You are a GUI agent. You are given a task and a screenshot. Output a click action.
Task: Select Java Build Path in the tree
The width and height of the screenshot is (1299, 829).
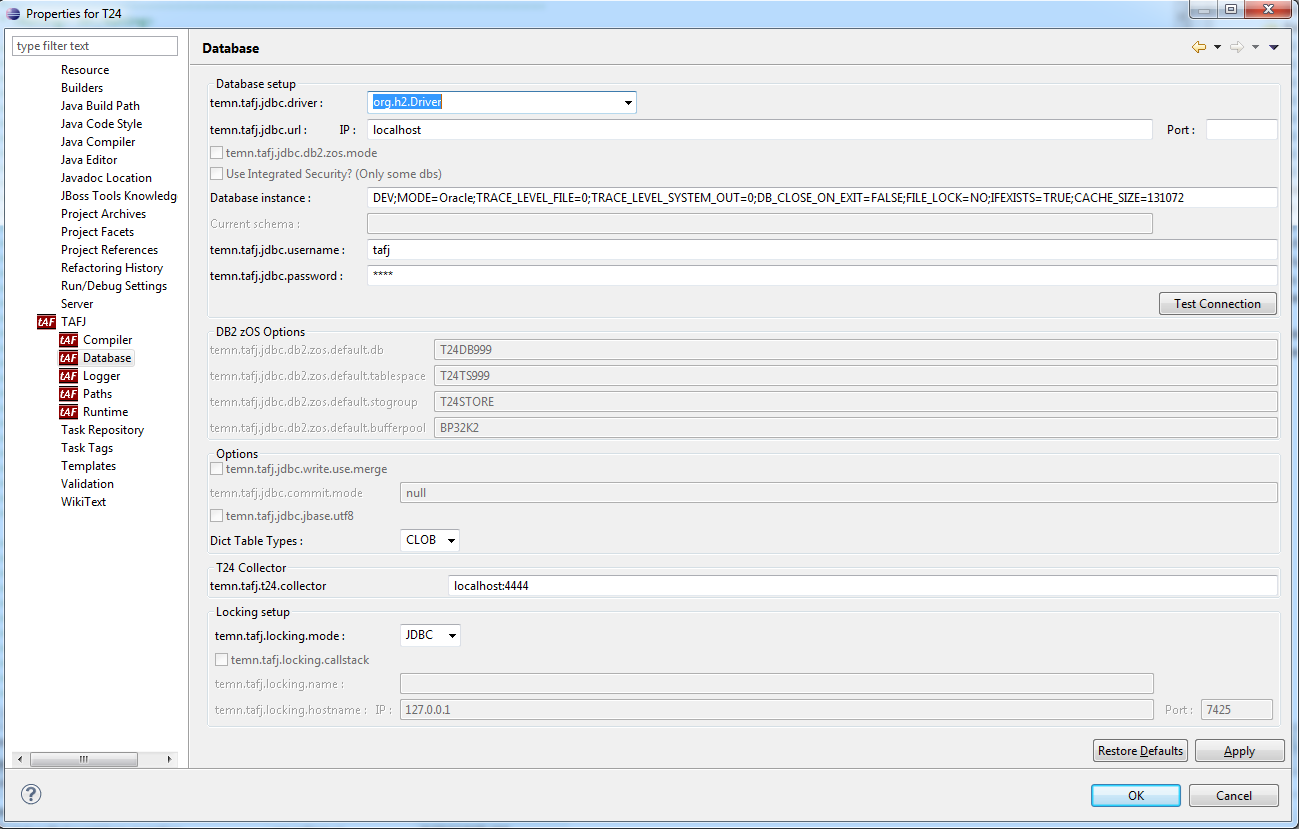(100, 106)
